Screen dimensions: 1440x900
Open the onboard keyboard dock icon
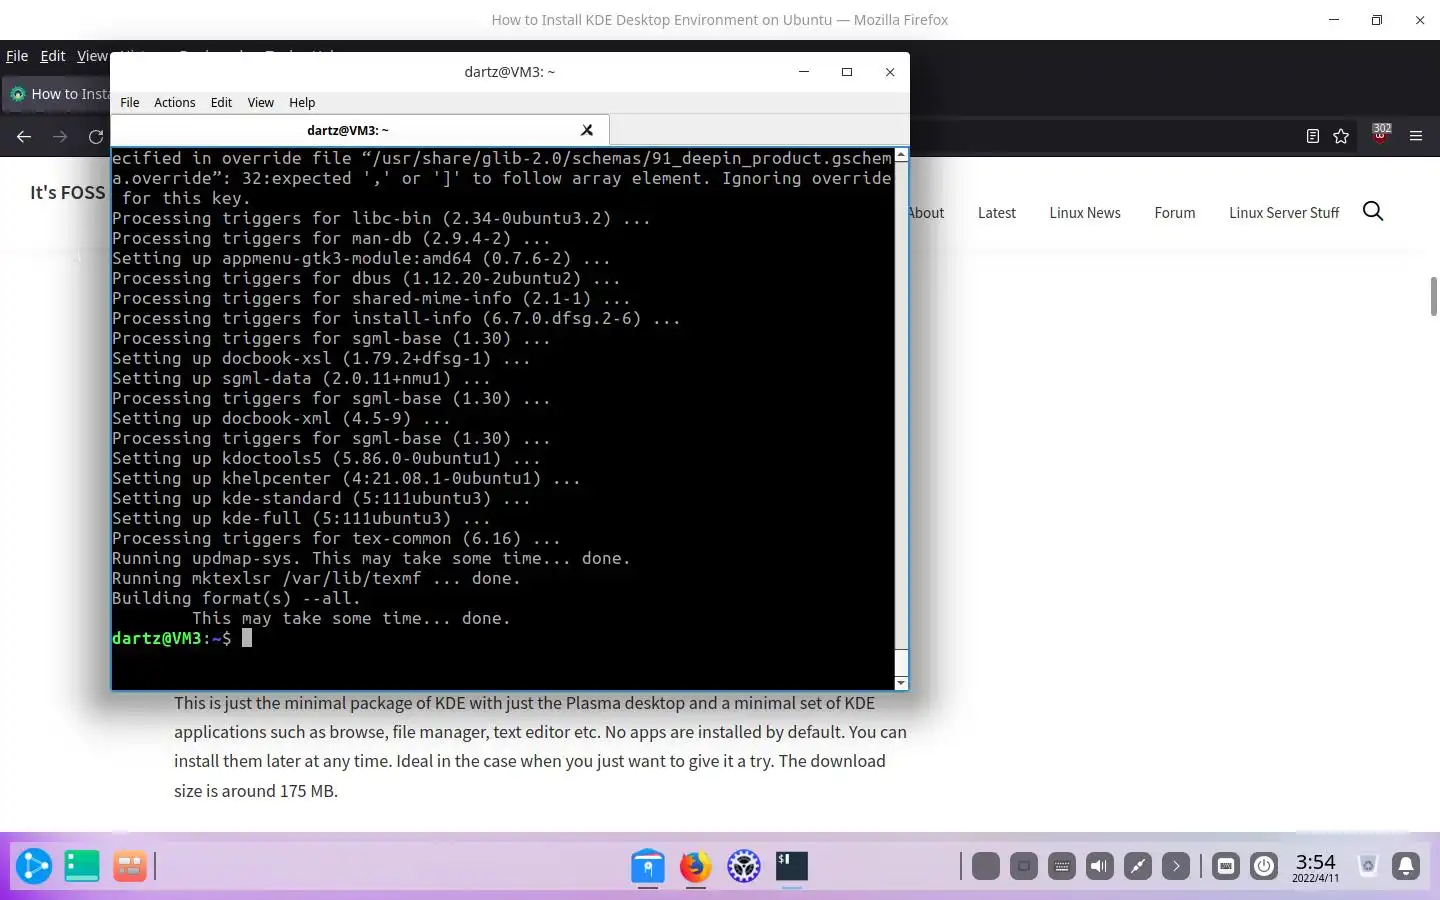[1226, 866]
